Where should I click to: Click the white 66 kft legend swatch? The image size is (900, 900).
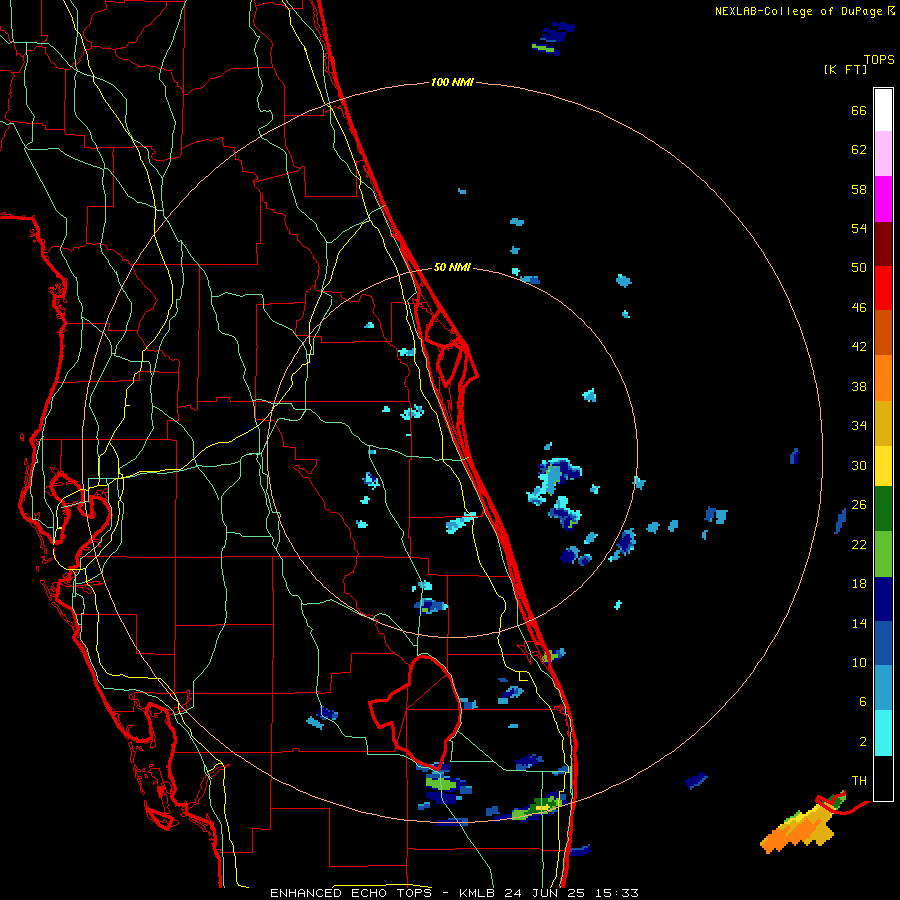[883, 110]
